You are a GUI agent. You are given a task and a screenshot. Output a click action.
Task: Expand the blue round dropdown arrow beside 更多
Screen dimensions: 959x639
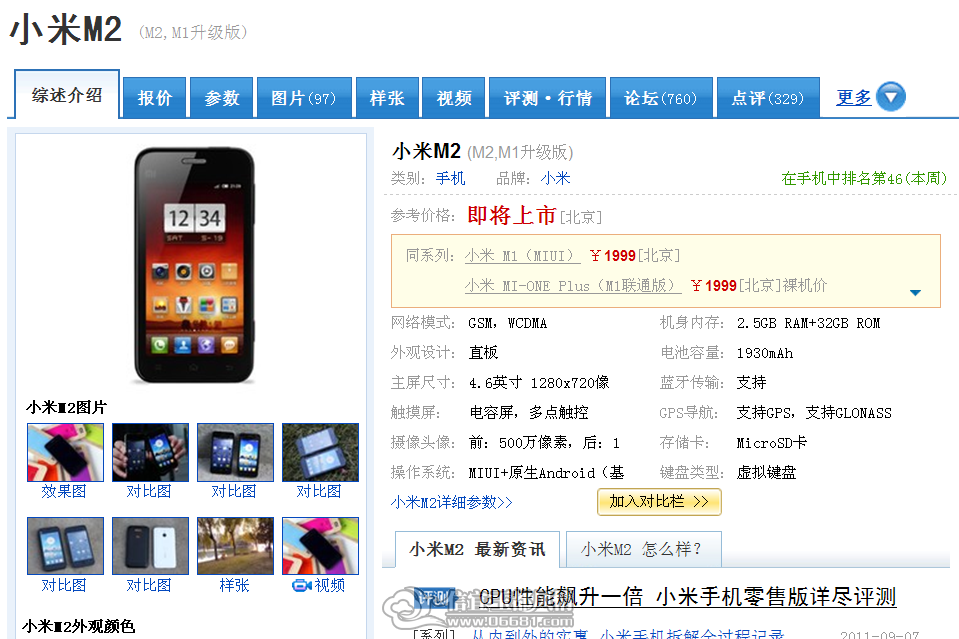890,97
